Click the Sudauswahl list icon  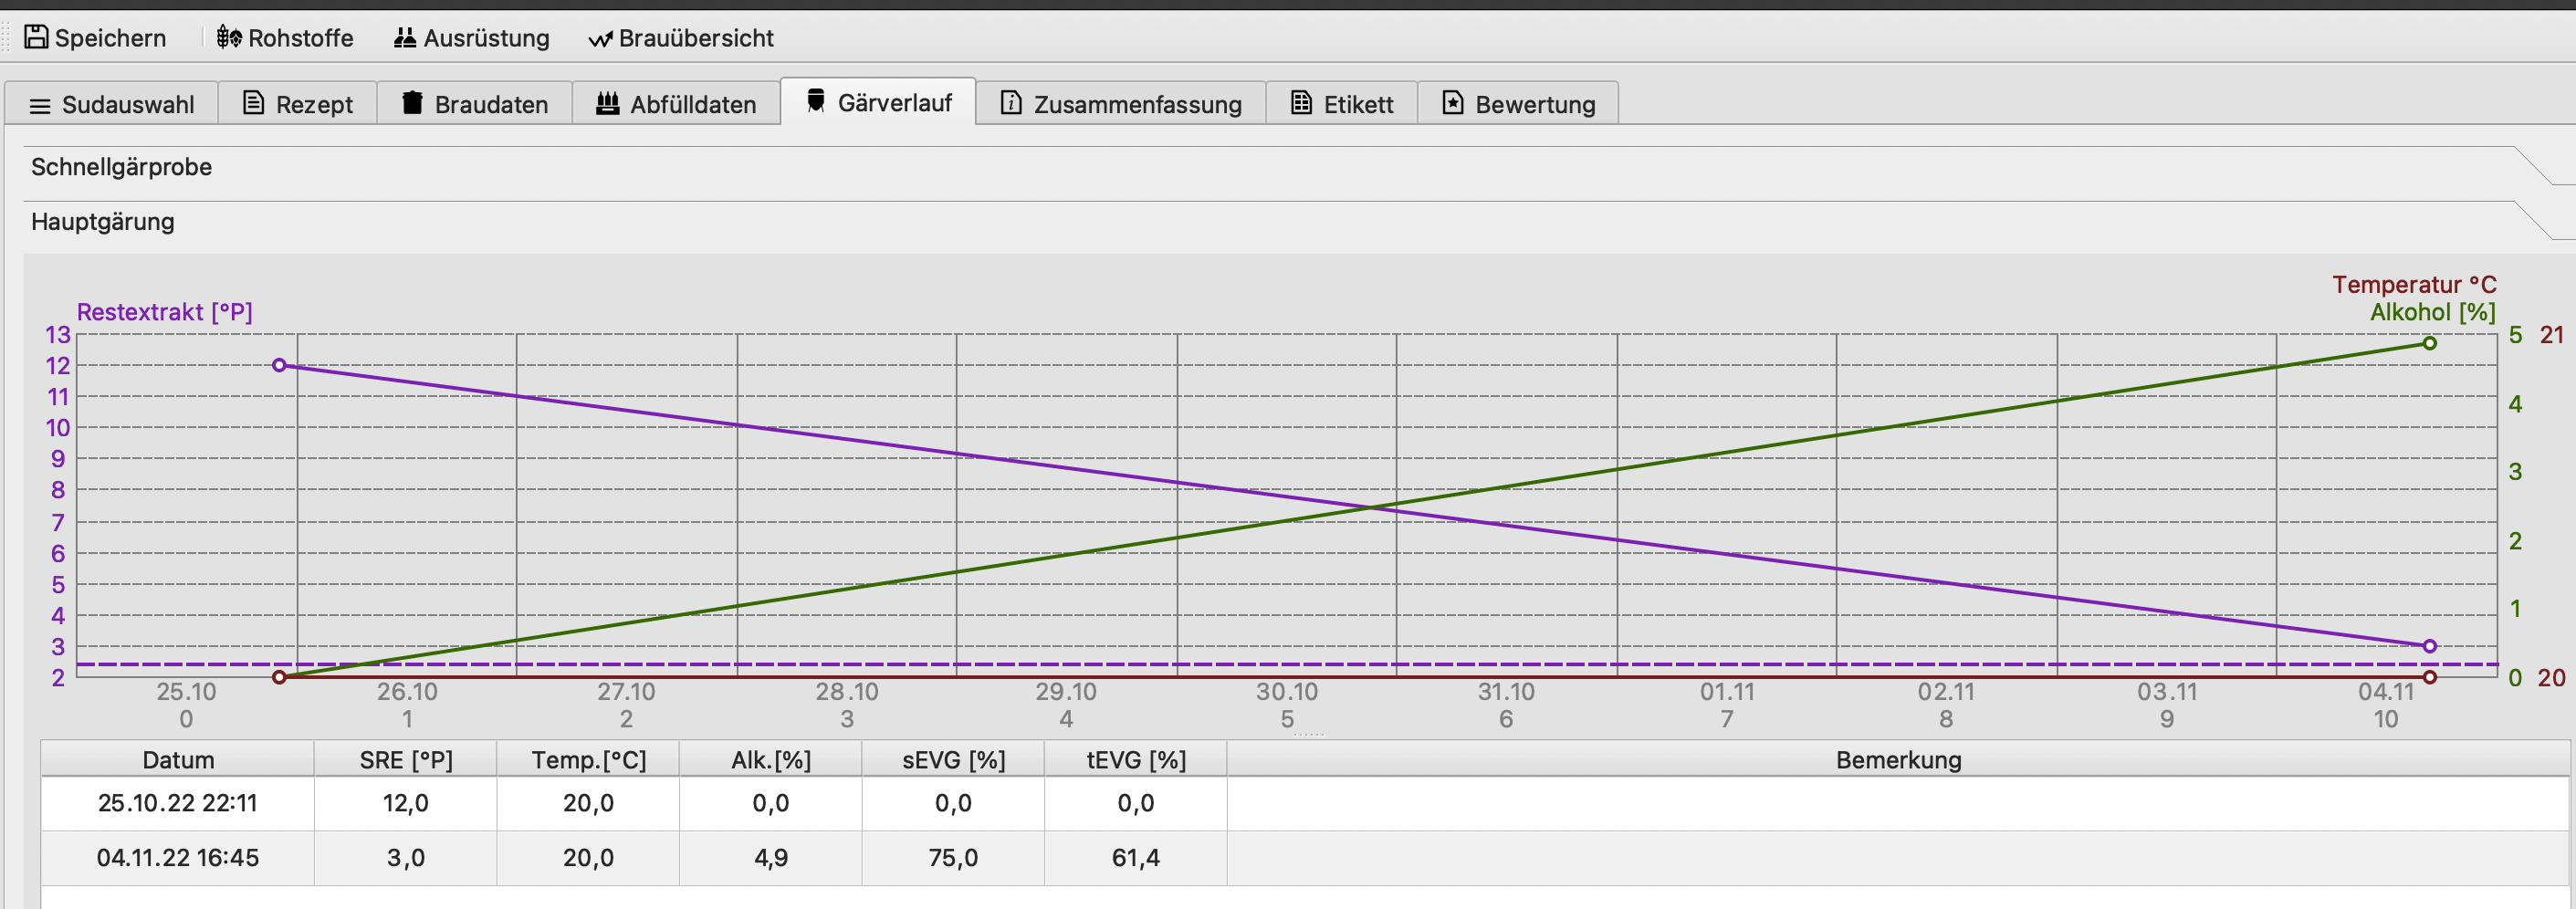(x=40, y=105)
